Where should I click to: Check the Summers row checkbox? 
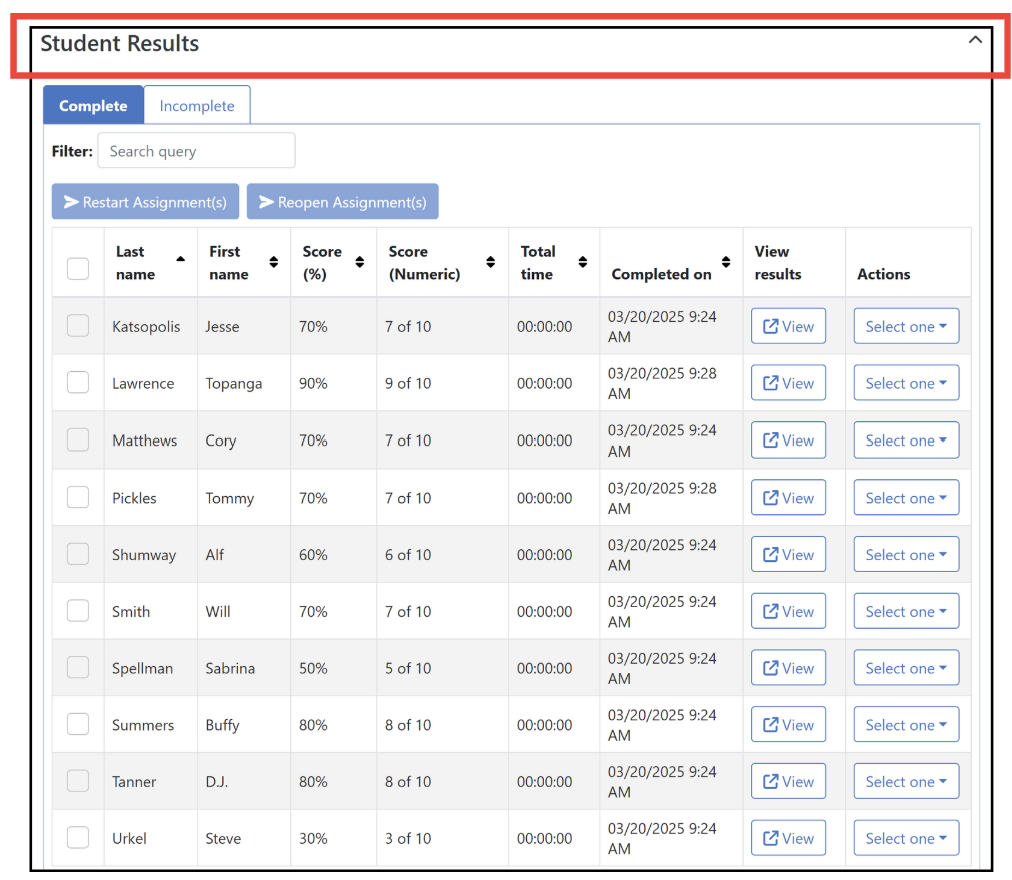(x=78, y=724)
